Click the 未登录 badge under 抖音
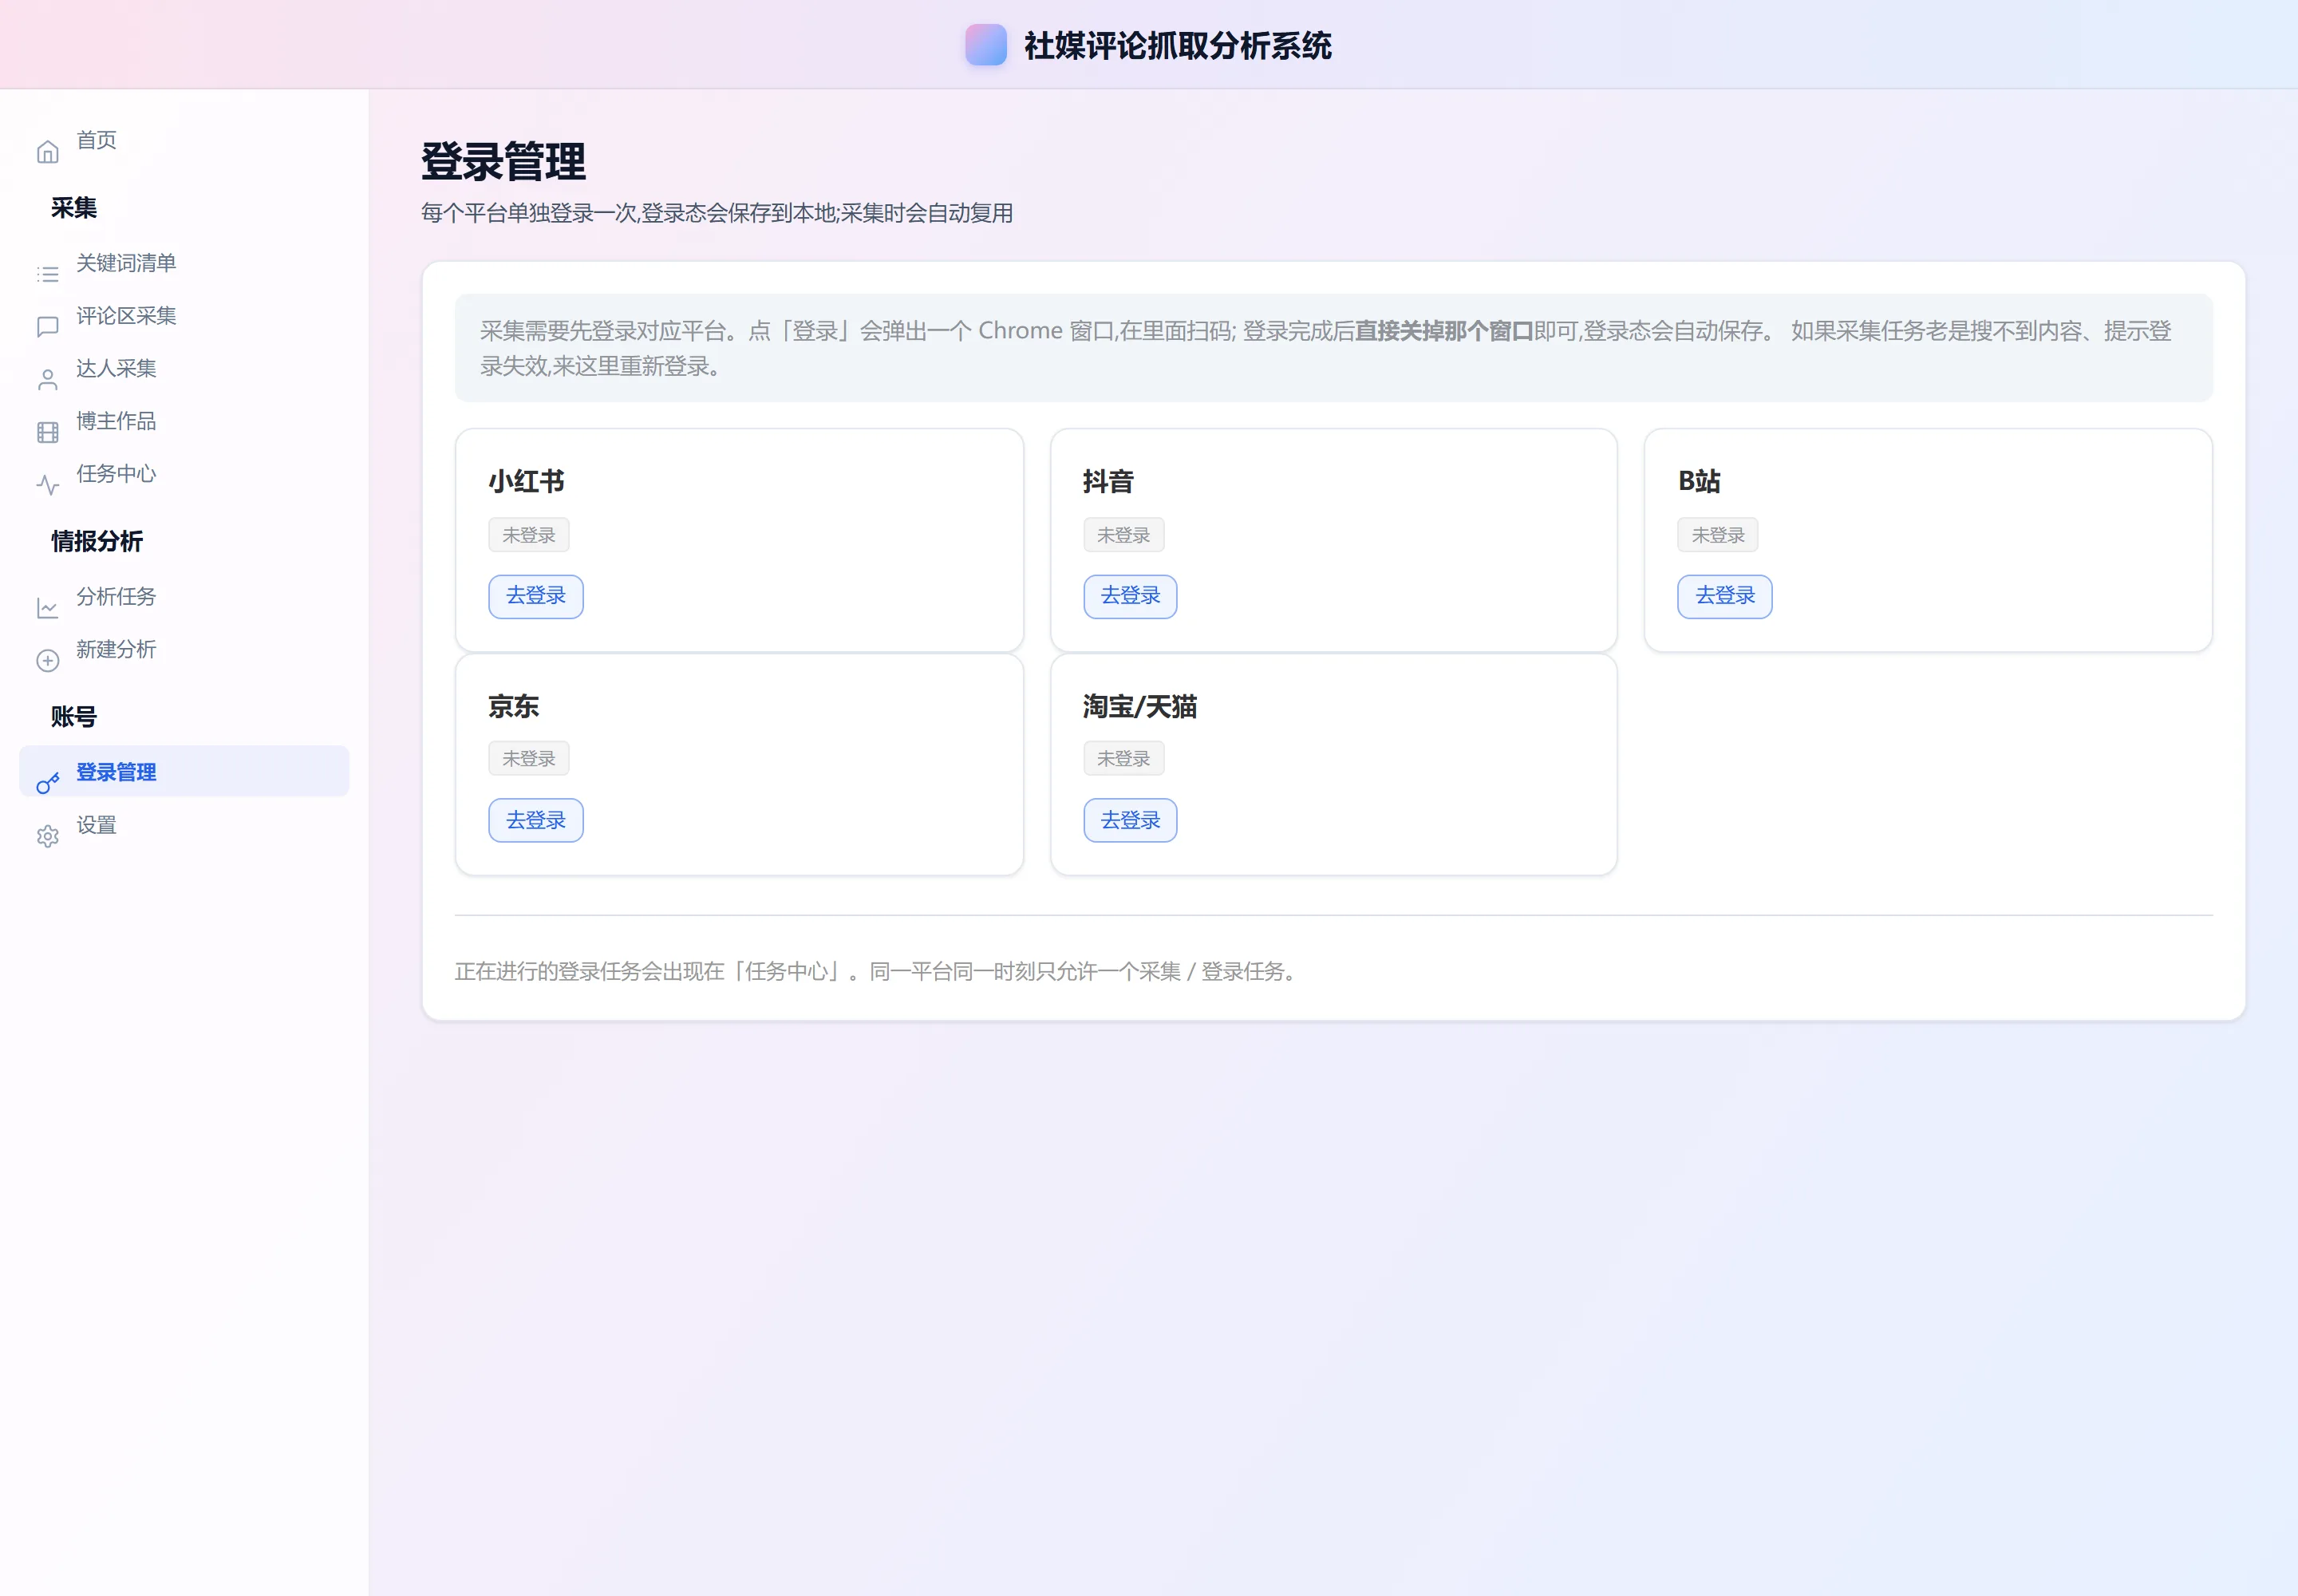The image size is (2298, 1596). (1123, 535)
